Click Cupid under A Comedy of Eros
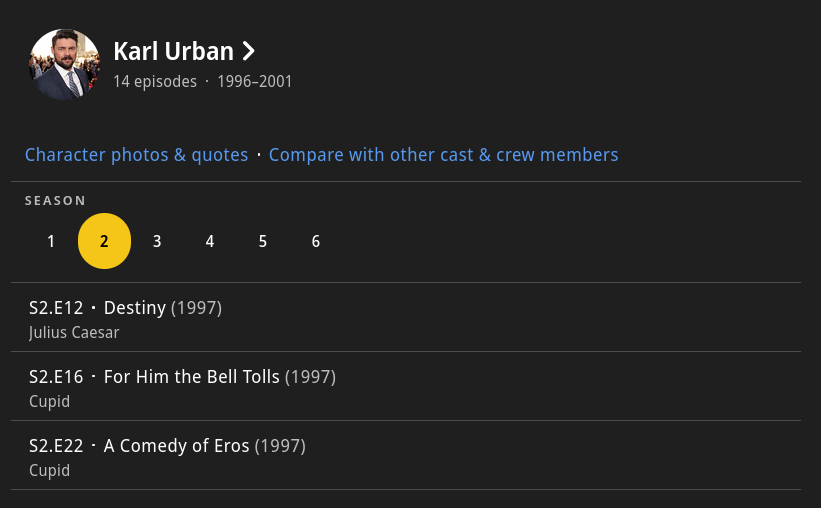This screenshot has width=821, height=508. pos(49,471)
